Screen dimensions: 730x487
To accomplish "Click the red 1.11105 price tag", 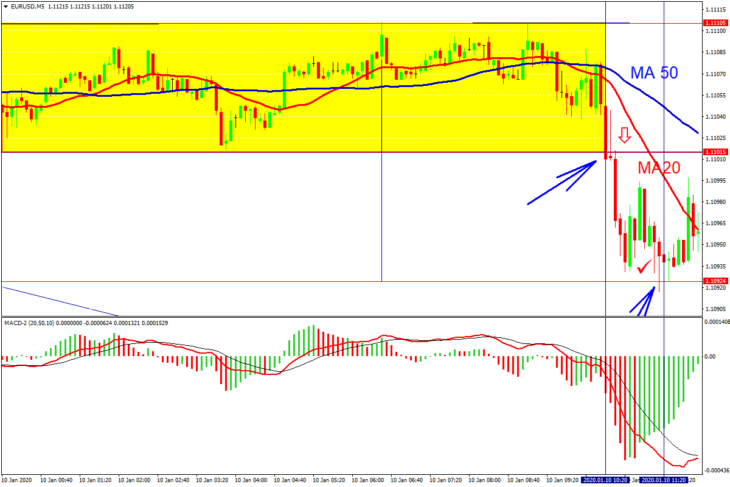I will coord(716,23).
